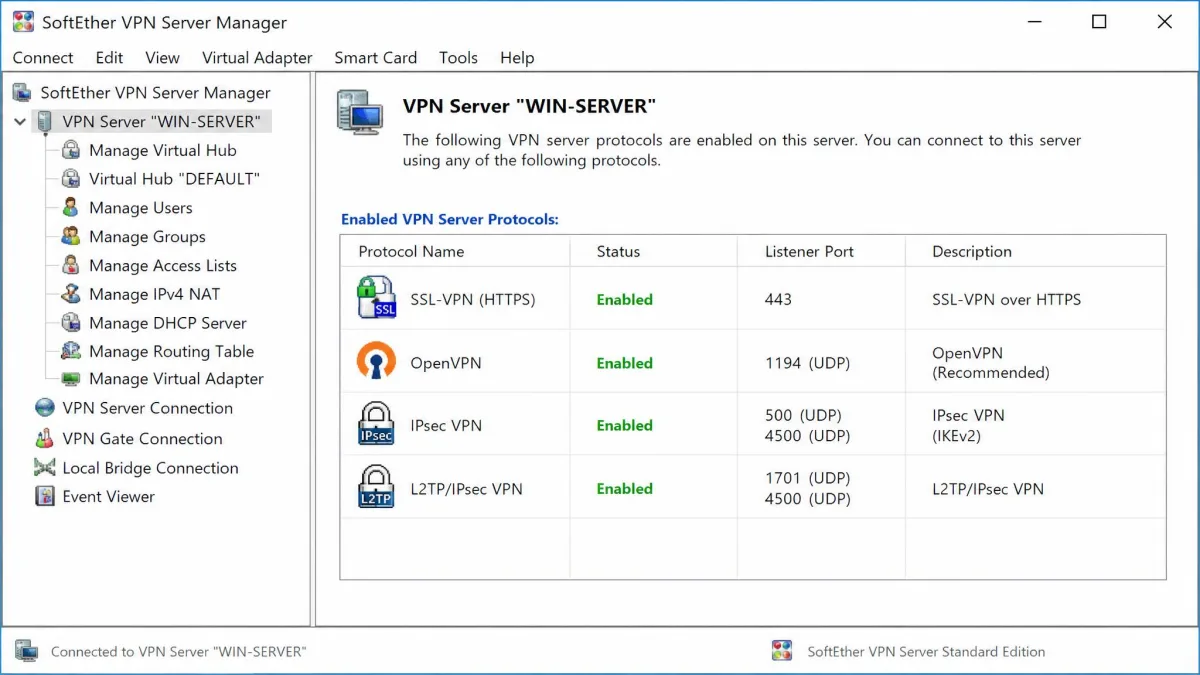Click the Manage Groups people icon
The image size is (1200, 675).
[x=70, y=237]
